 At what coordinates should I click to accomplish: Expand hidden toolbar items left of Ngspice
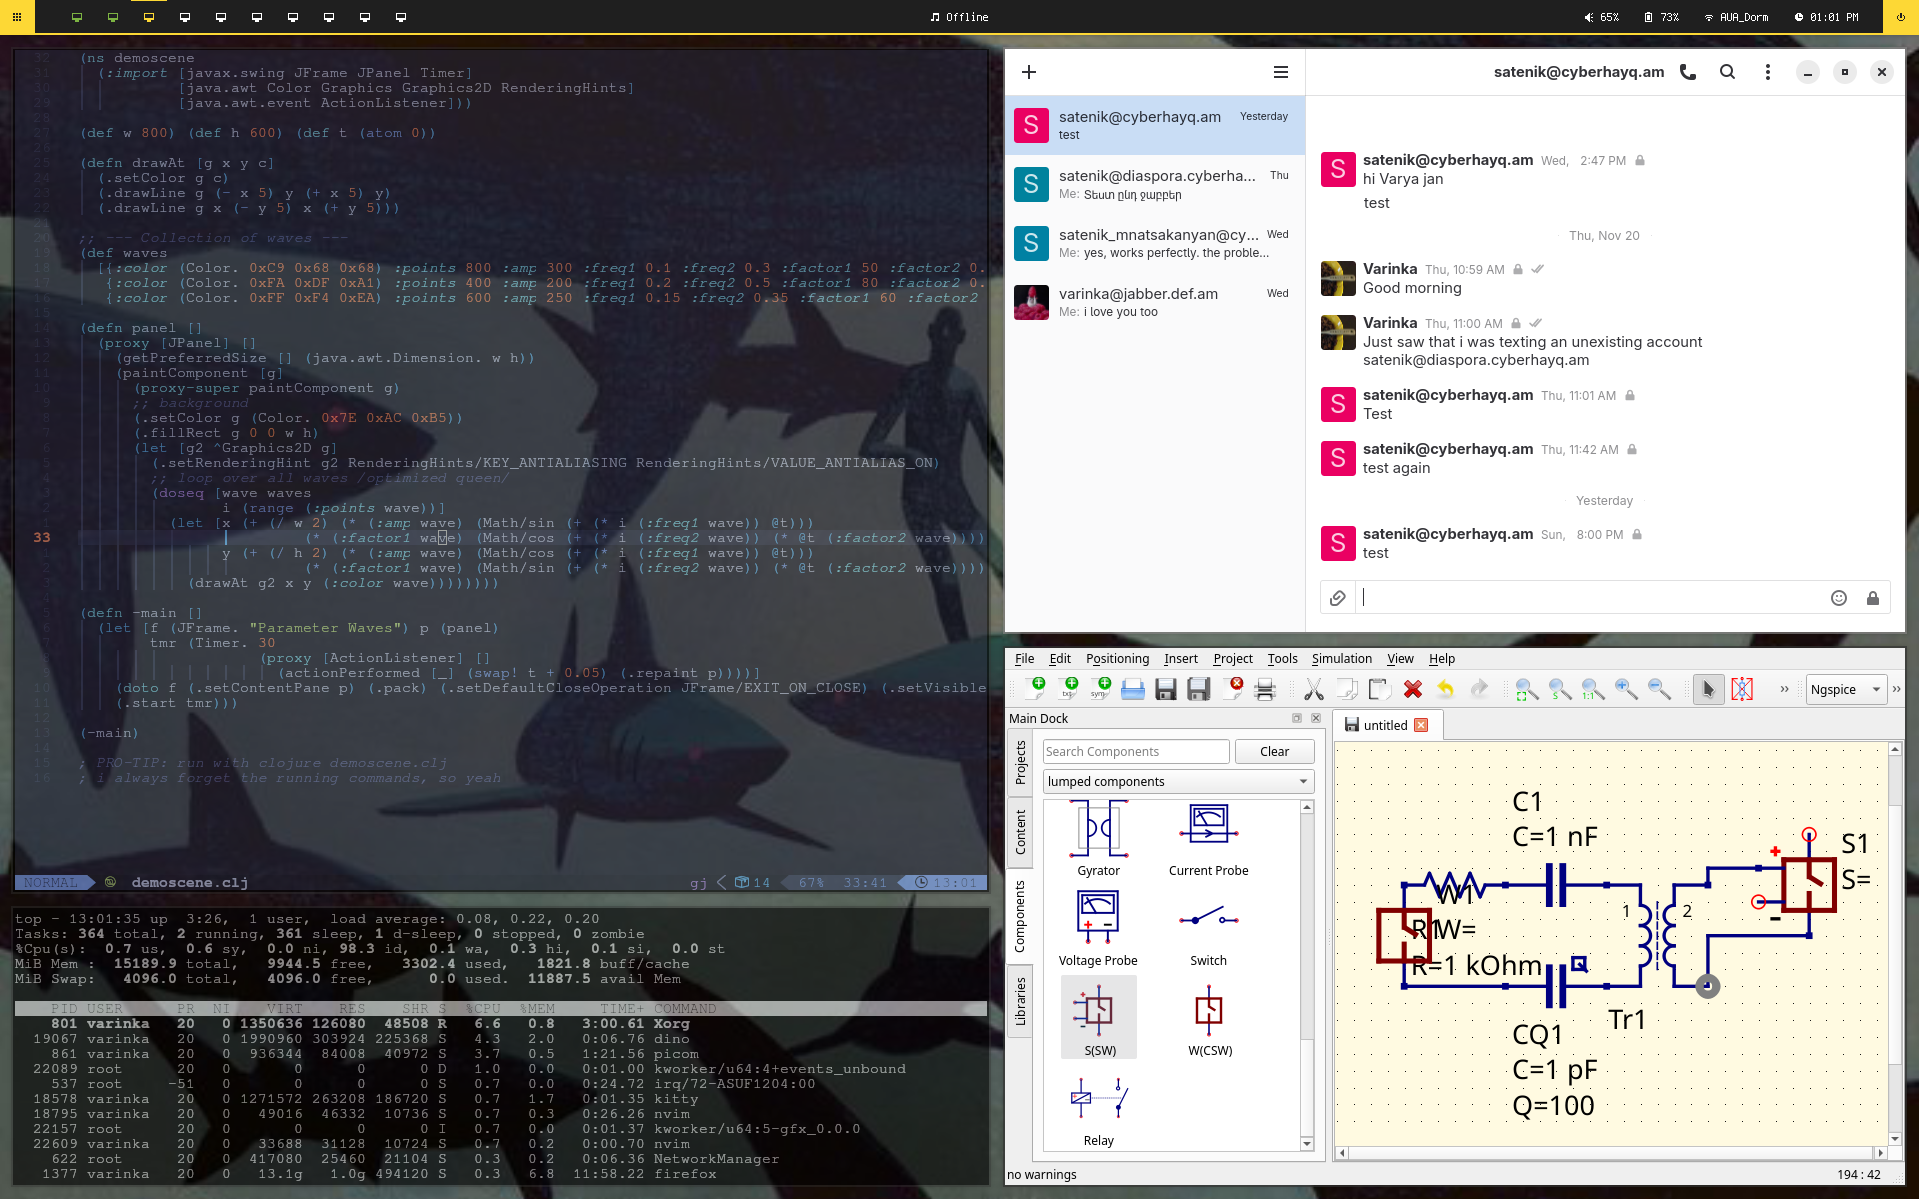(x=1784, y=689)
